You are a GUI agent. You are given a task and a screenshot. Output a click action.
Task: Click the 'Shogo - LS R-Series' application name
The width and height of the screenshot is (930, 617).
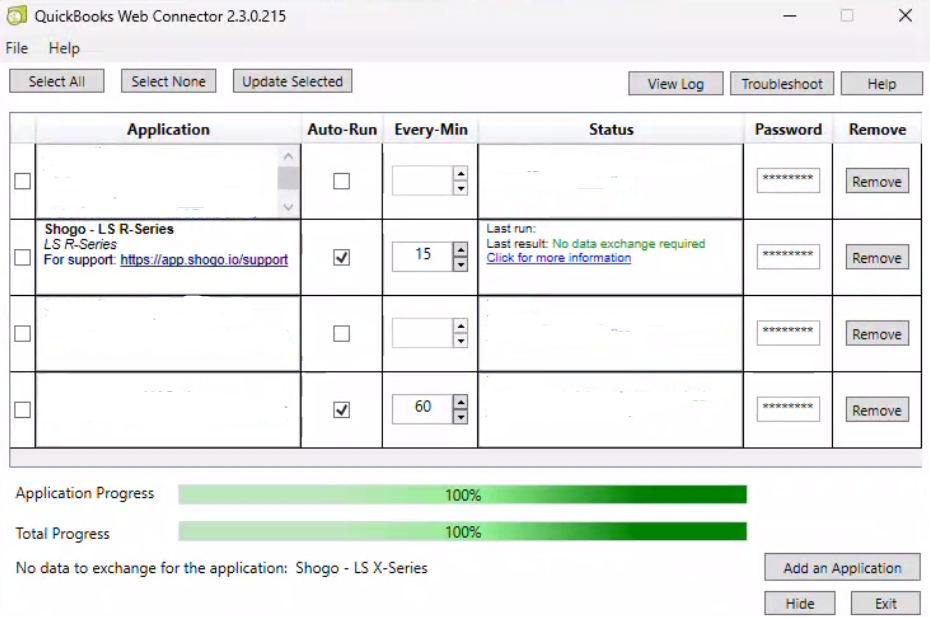tap(109, 229)
